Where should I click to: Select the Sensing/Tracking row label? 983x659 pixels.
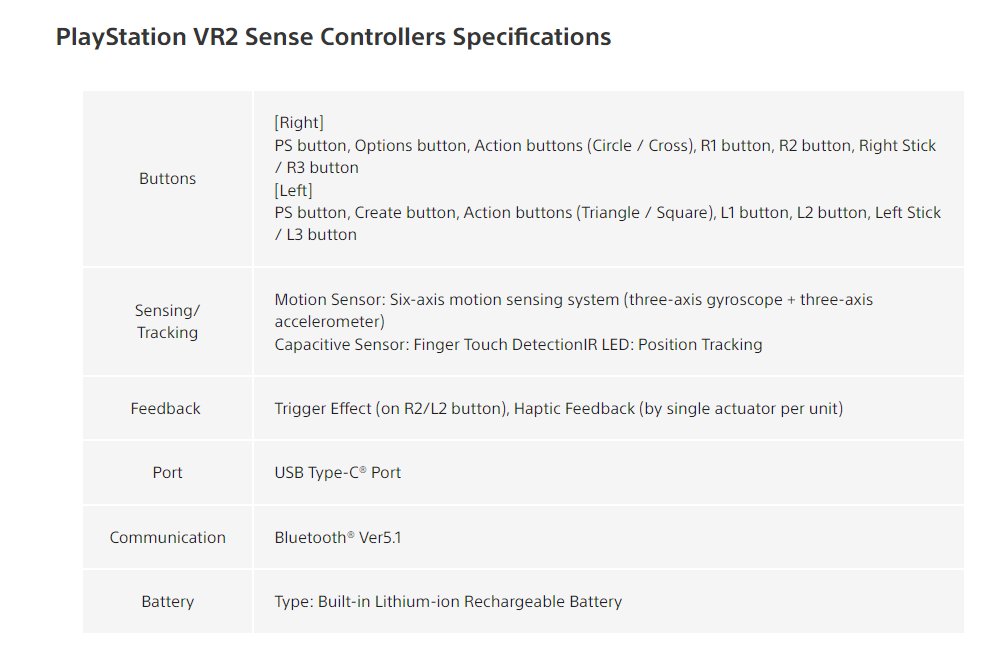[x=167, y=321]
